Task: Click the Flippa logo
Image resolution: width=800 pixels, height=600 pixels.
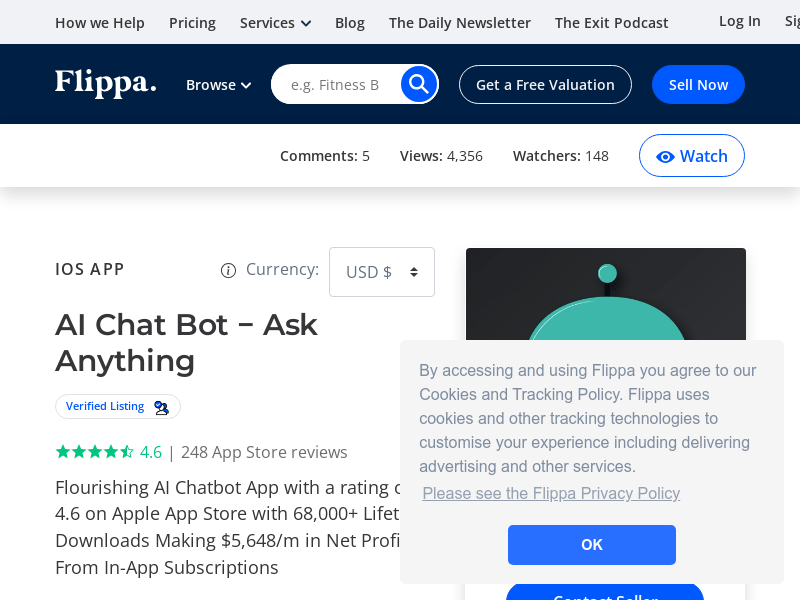Action: 106,83
